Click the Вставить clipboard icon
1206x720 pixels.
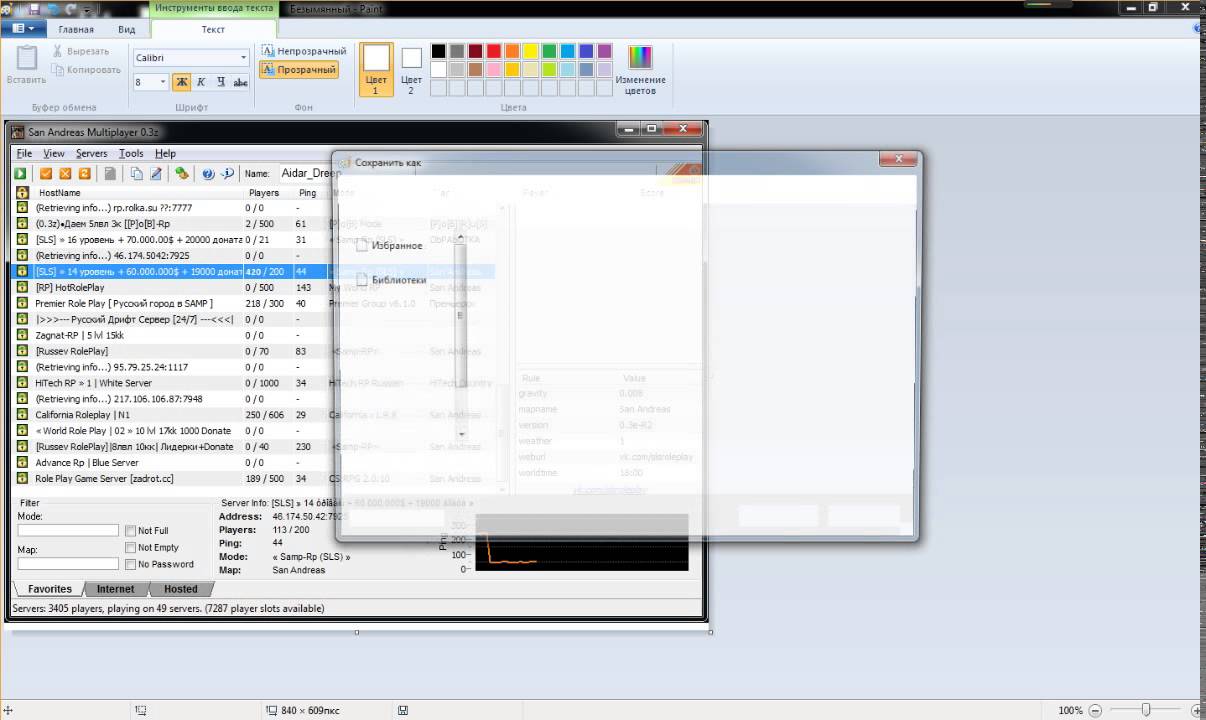click(26, 58)
